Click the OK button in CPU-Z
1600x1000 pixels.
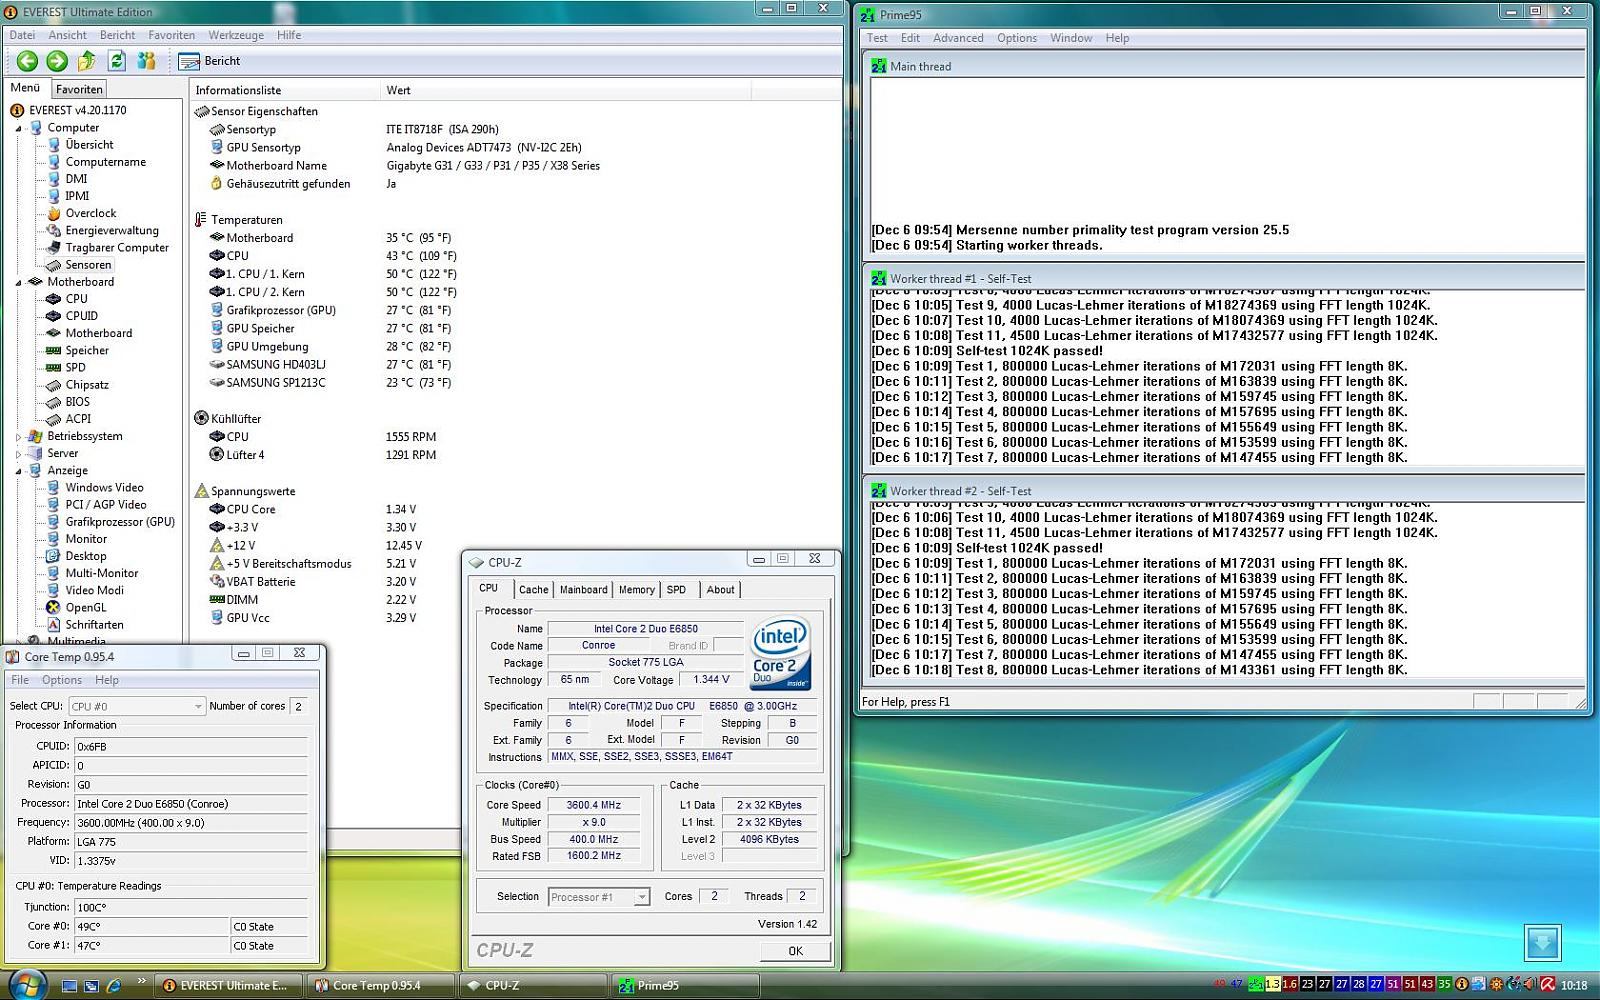pos(795,951)
